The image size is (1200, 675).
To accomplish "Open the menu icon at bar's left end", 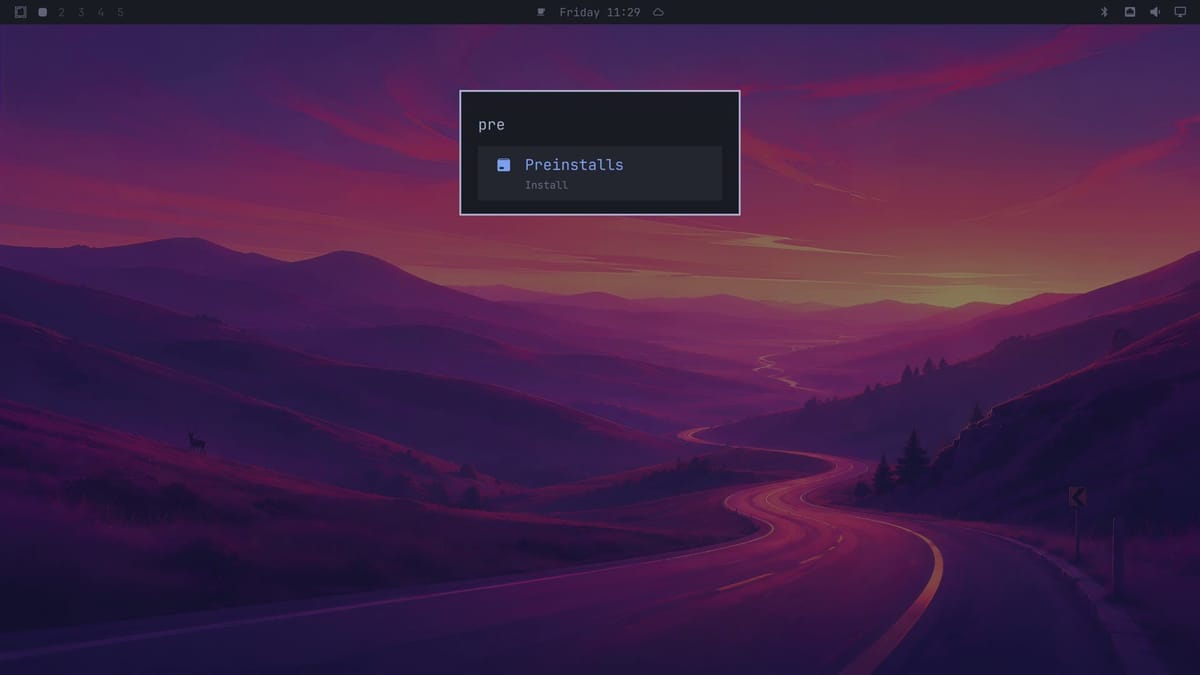I will [x=20, y=12].
